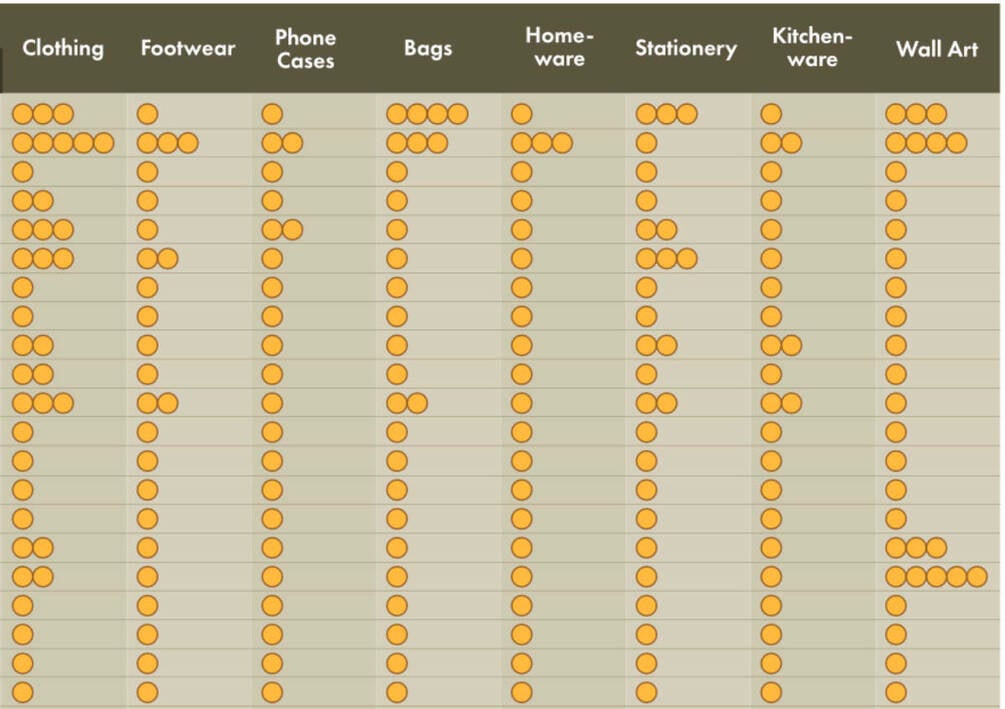Screen dimensions: 1005x709
Task: Click last dot in Bags' four-dot row
Action: point(458,114)
